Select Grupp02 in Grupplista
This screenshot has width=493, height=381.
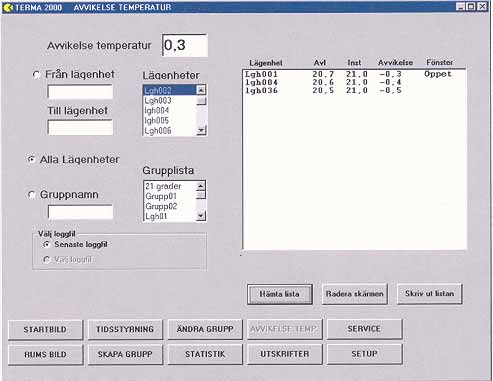[170, 206]
